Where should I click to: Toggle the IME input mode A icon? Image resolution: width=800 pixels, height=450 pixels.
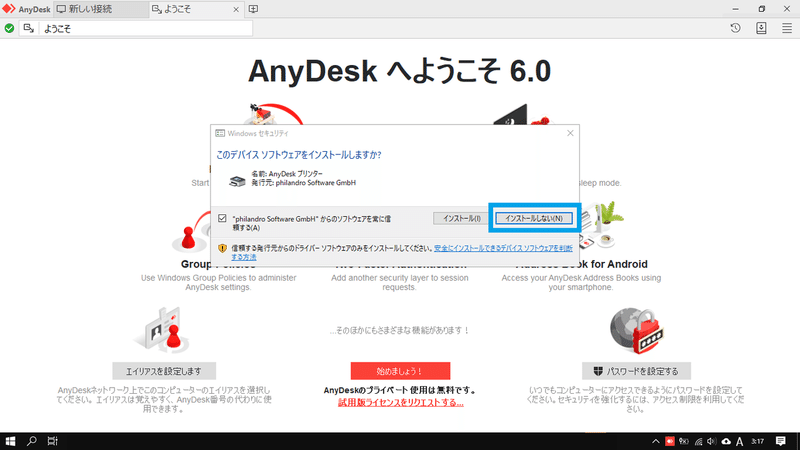pyautogui.click(x=739, y=441)
